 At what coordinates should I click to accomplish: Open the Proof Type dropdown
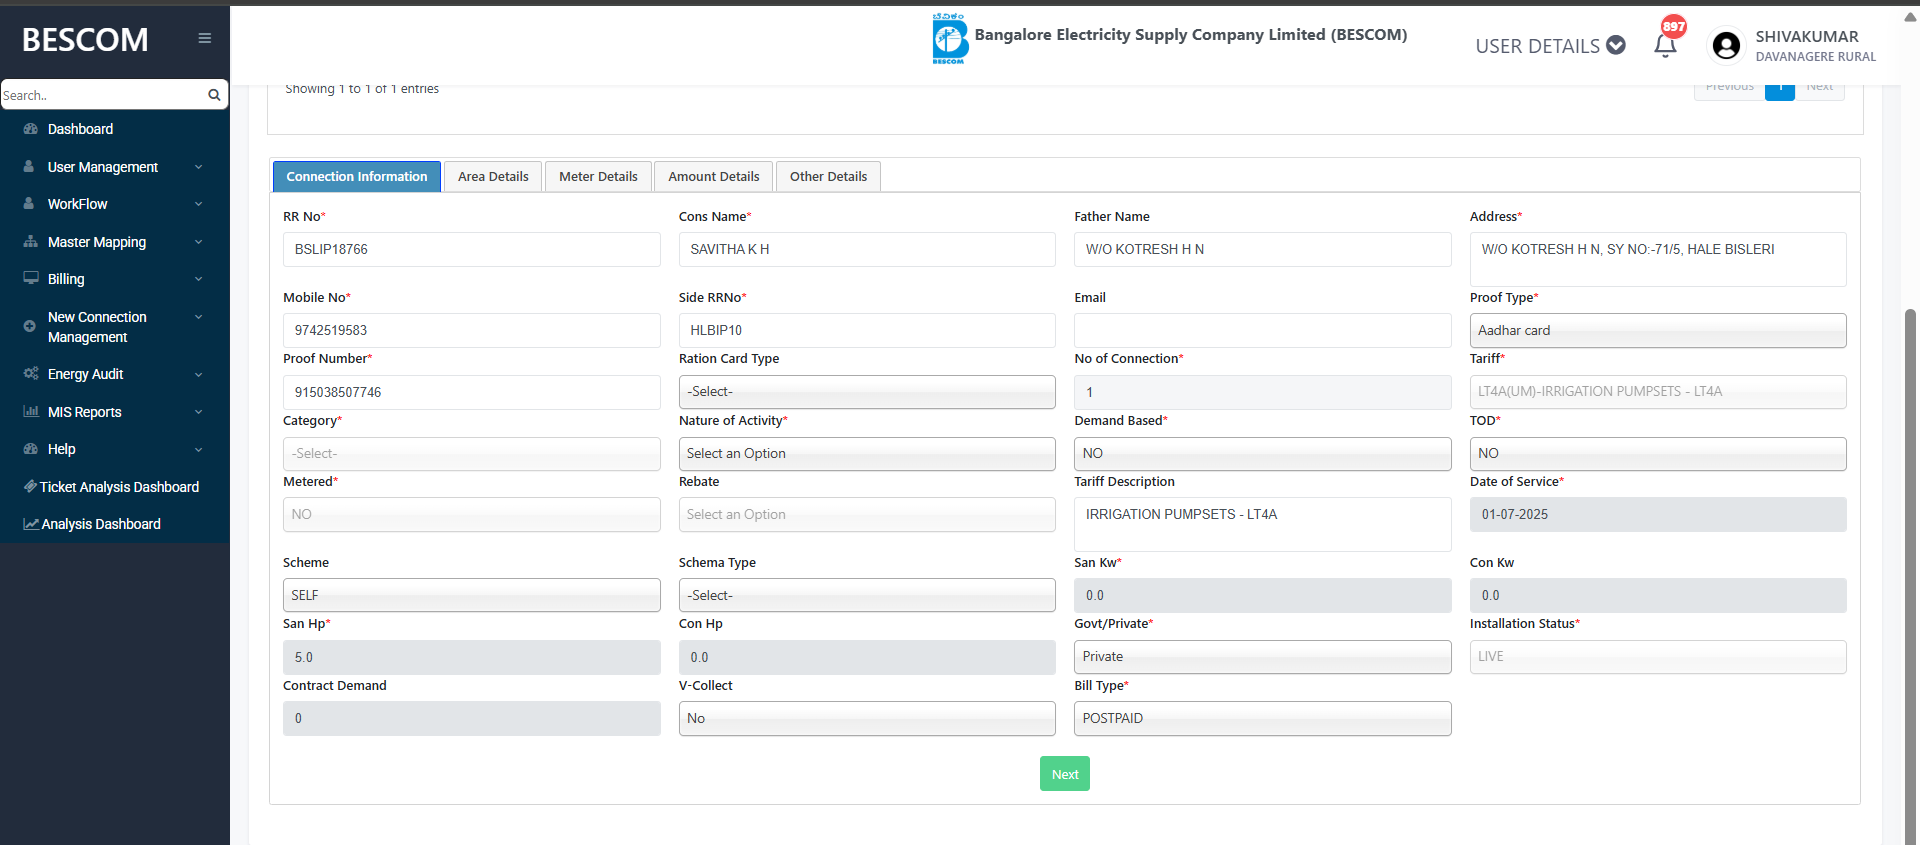coord(1657,331)
